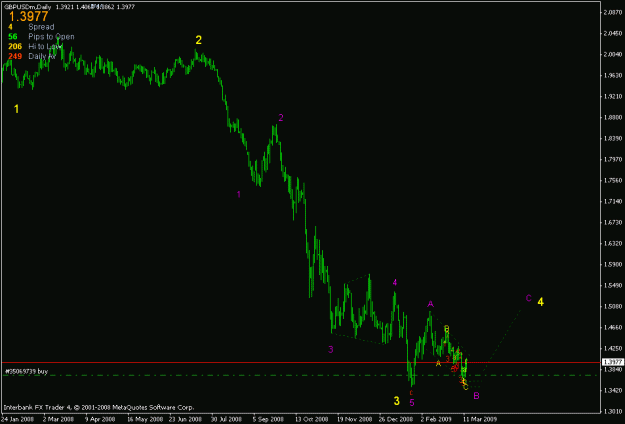
Task: Click the GBPUSDm,Daily chart title
Action: click(28, 7)
